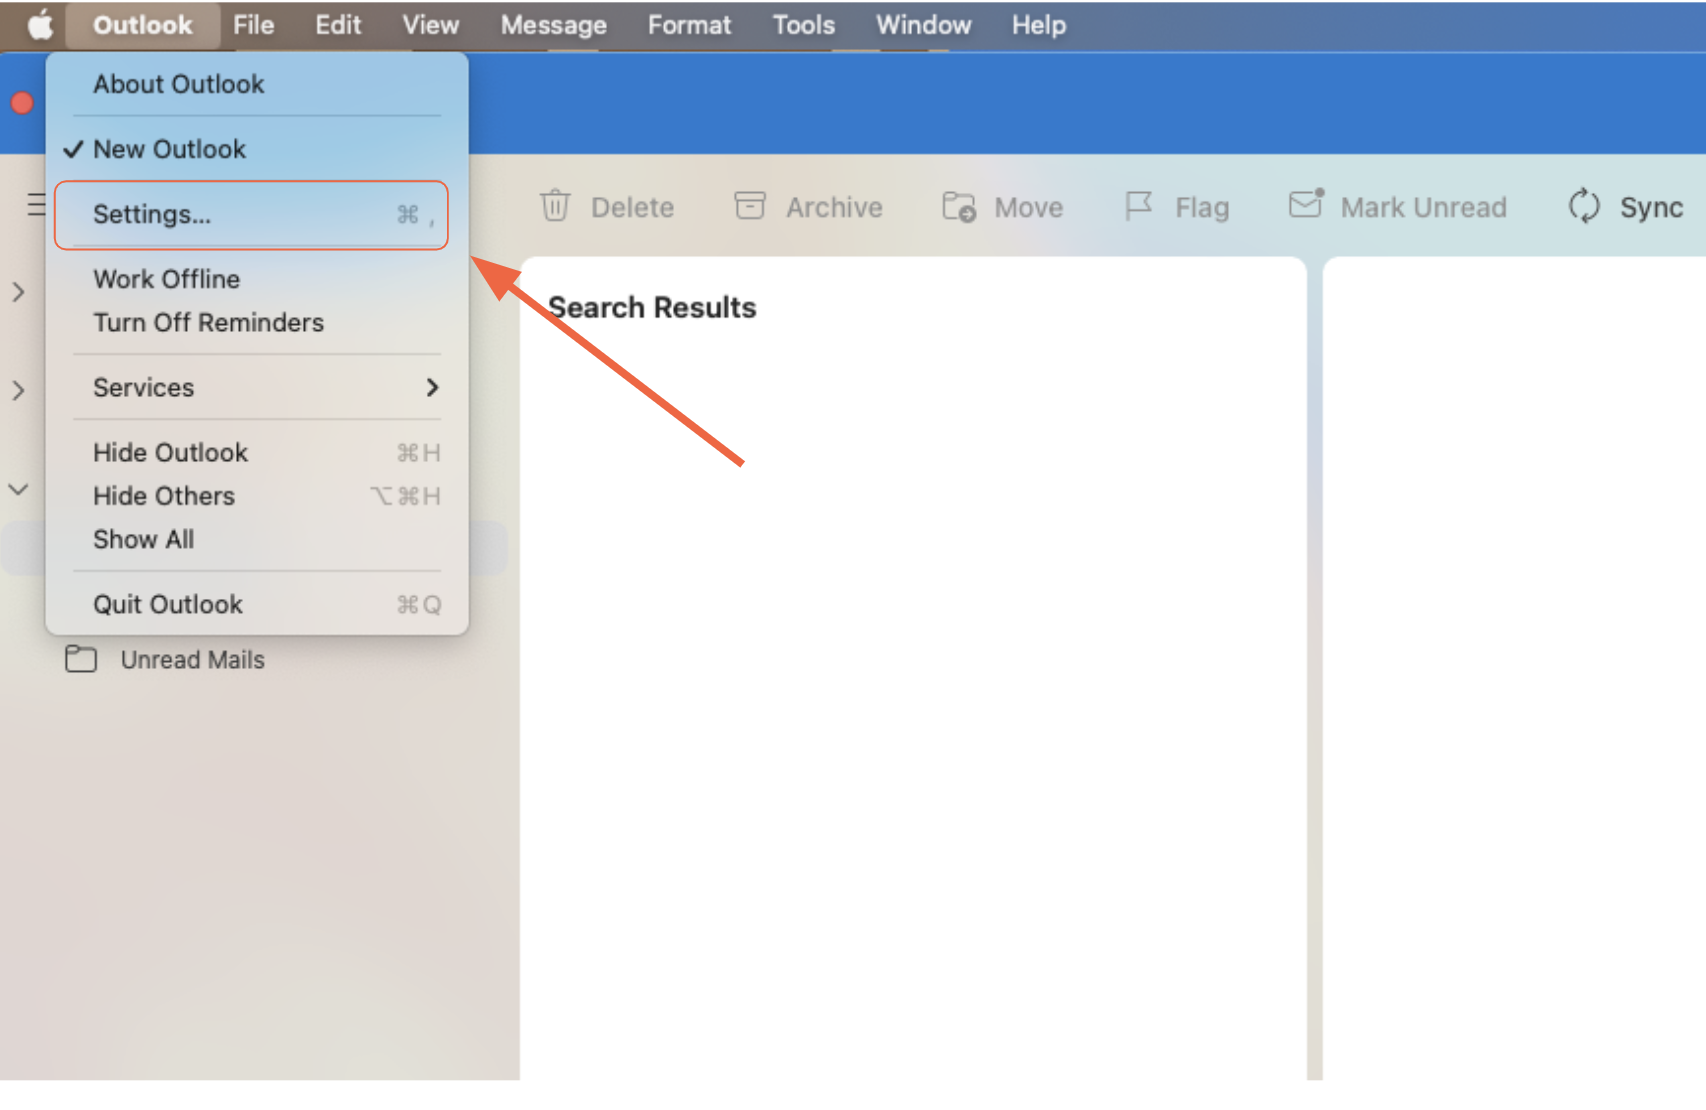Click the Archive box icon
Screen dimensions: 1706x1110
coord(749,206)
